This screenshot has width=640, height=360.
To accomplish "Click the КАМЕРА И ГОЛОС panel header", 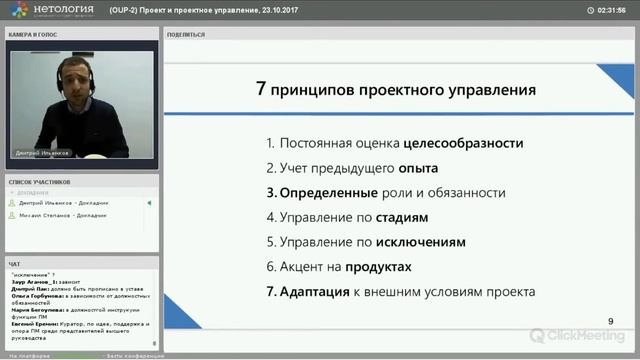I will coord(82,34).
